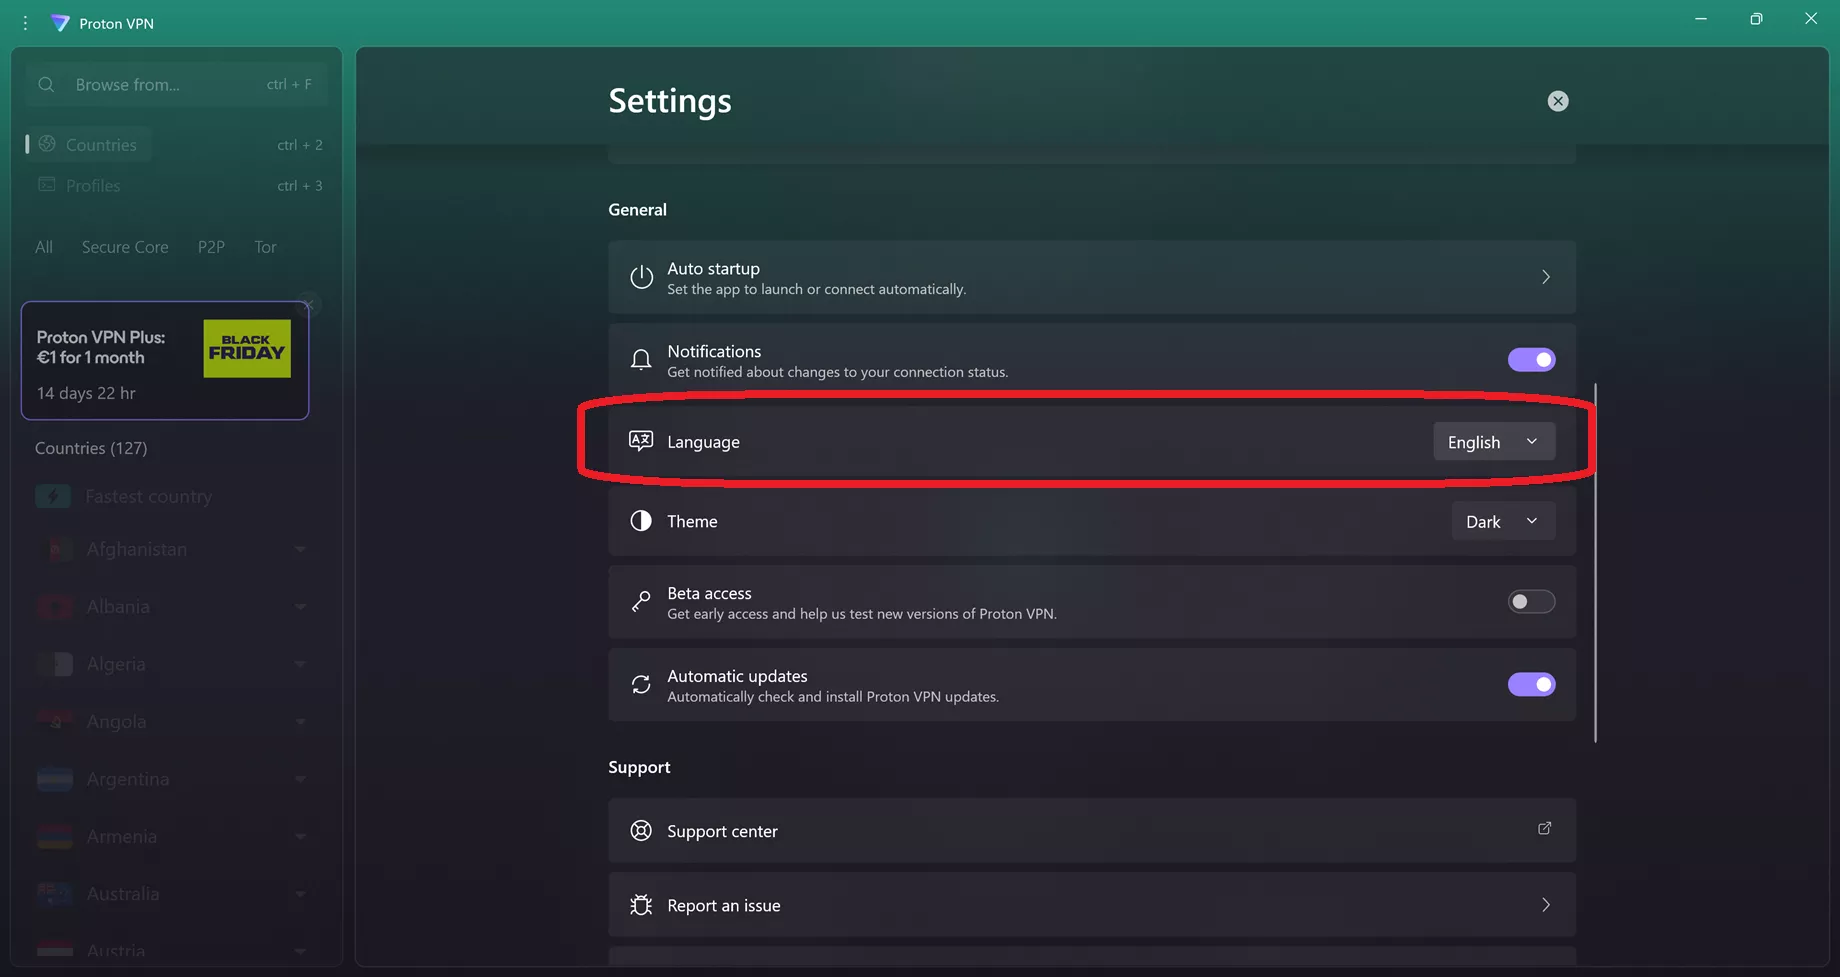The width and height of the screenshot is (1840, 977).
Task: Click the Browse from search field
Action: point(165,85)
